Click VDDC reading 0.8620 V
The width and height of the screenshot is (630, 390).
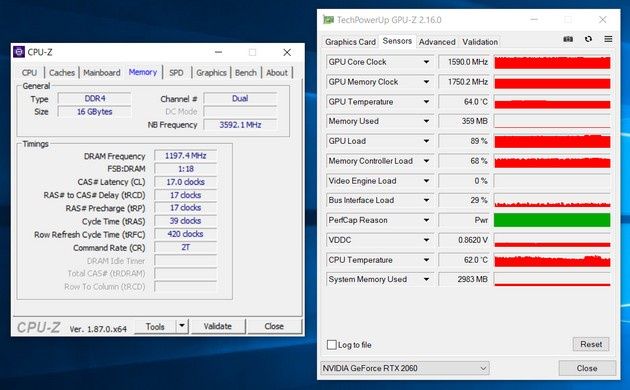click(x=464, y=240)
